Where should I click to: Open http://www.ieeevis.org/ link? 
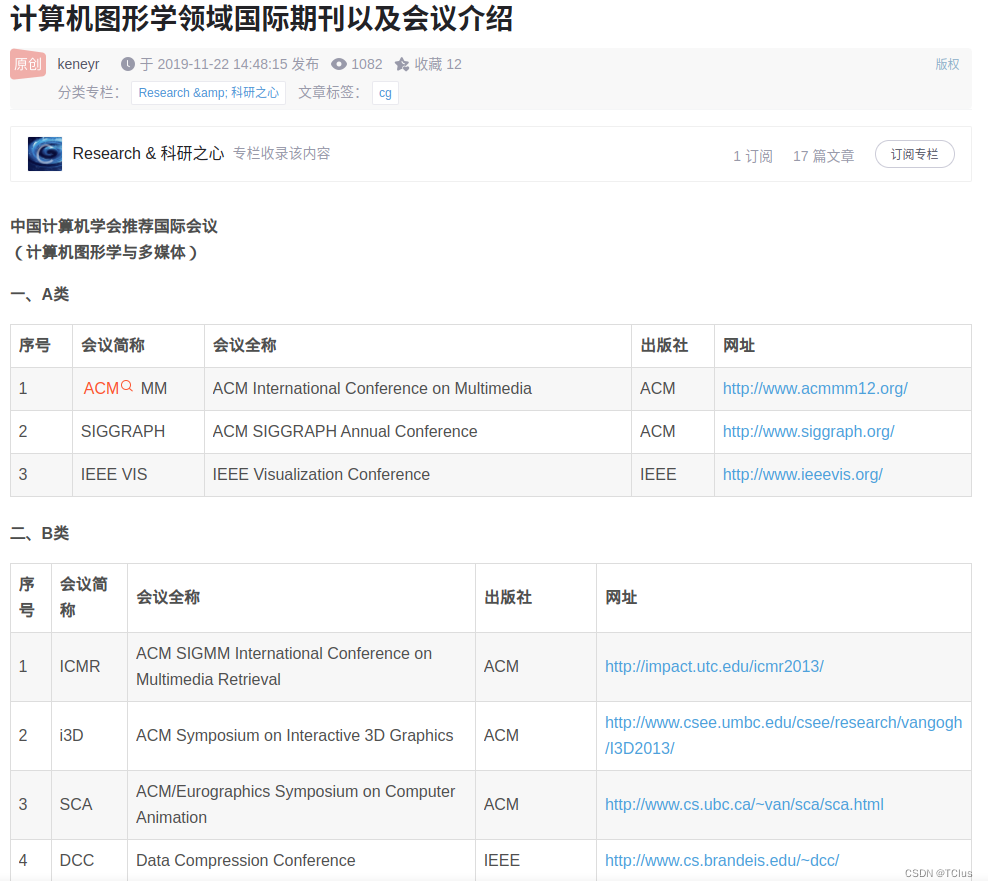(803, 474)
